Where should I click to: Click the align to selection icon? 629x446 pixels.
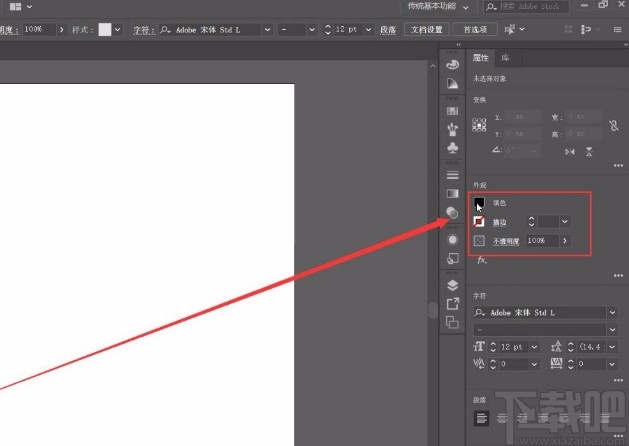[x=586, y=29]
